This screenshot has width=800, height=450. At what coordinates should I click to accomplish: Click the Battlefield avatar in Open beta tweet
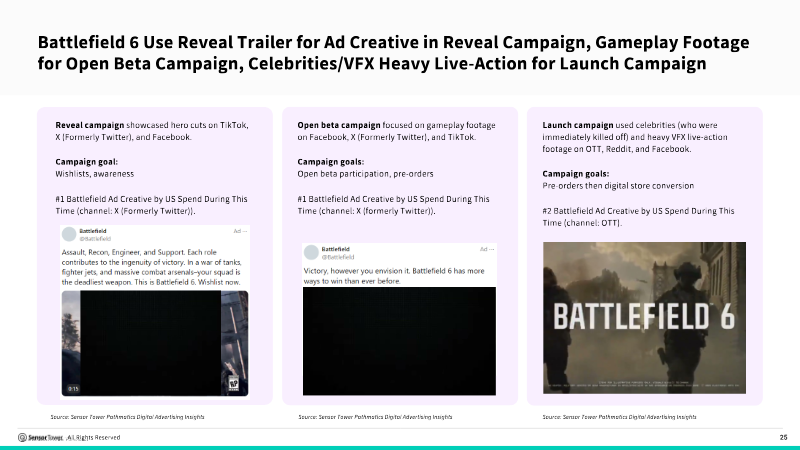click(311, 253)
